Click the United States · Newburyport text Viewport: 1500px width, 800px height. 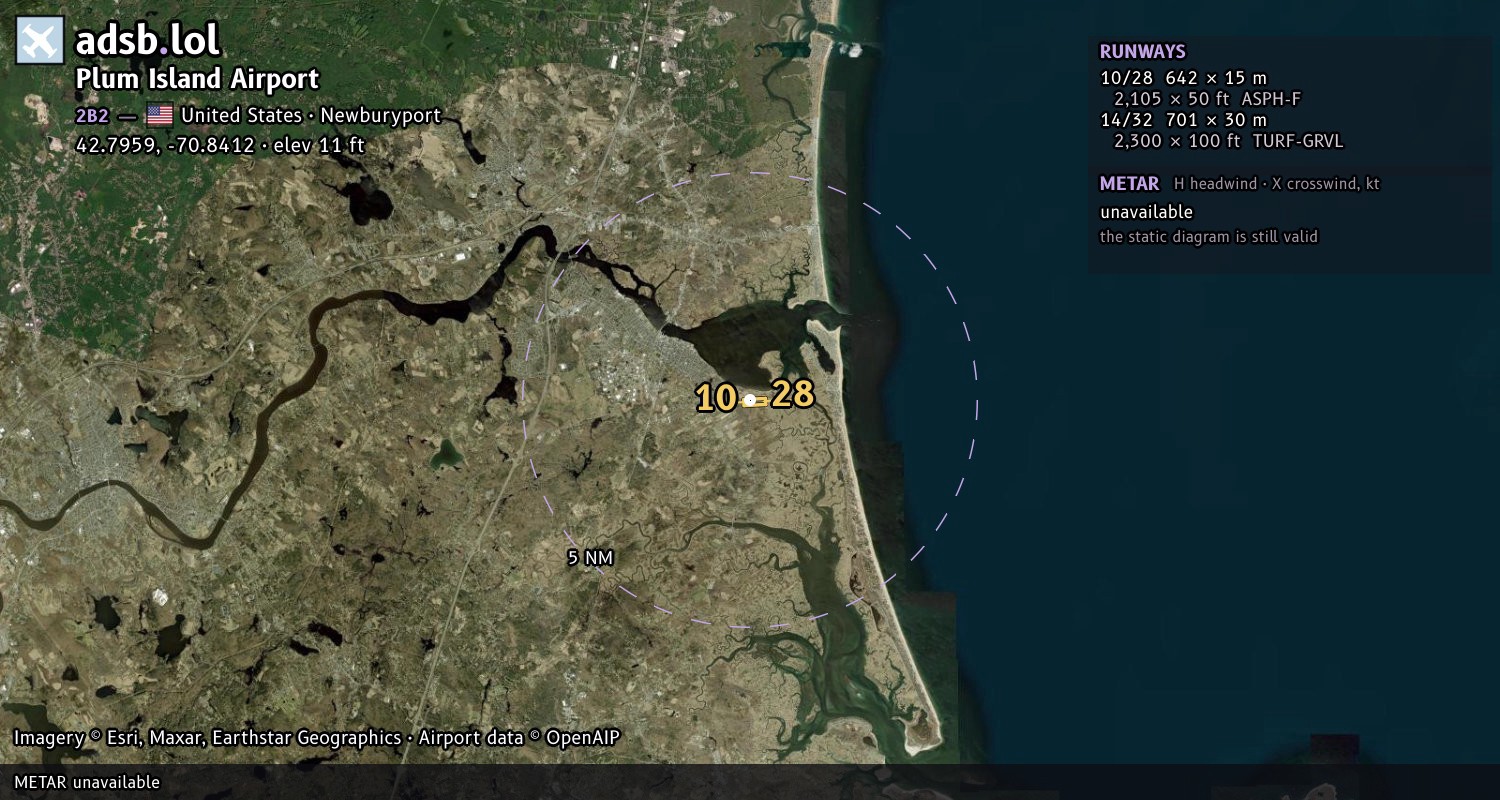pos(311,115)
